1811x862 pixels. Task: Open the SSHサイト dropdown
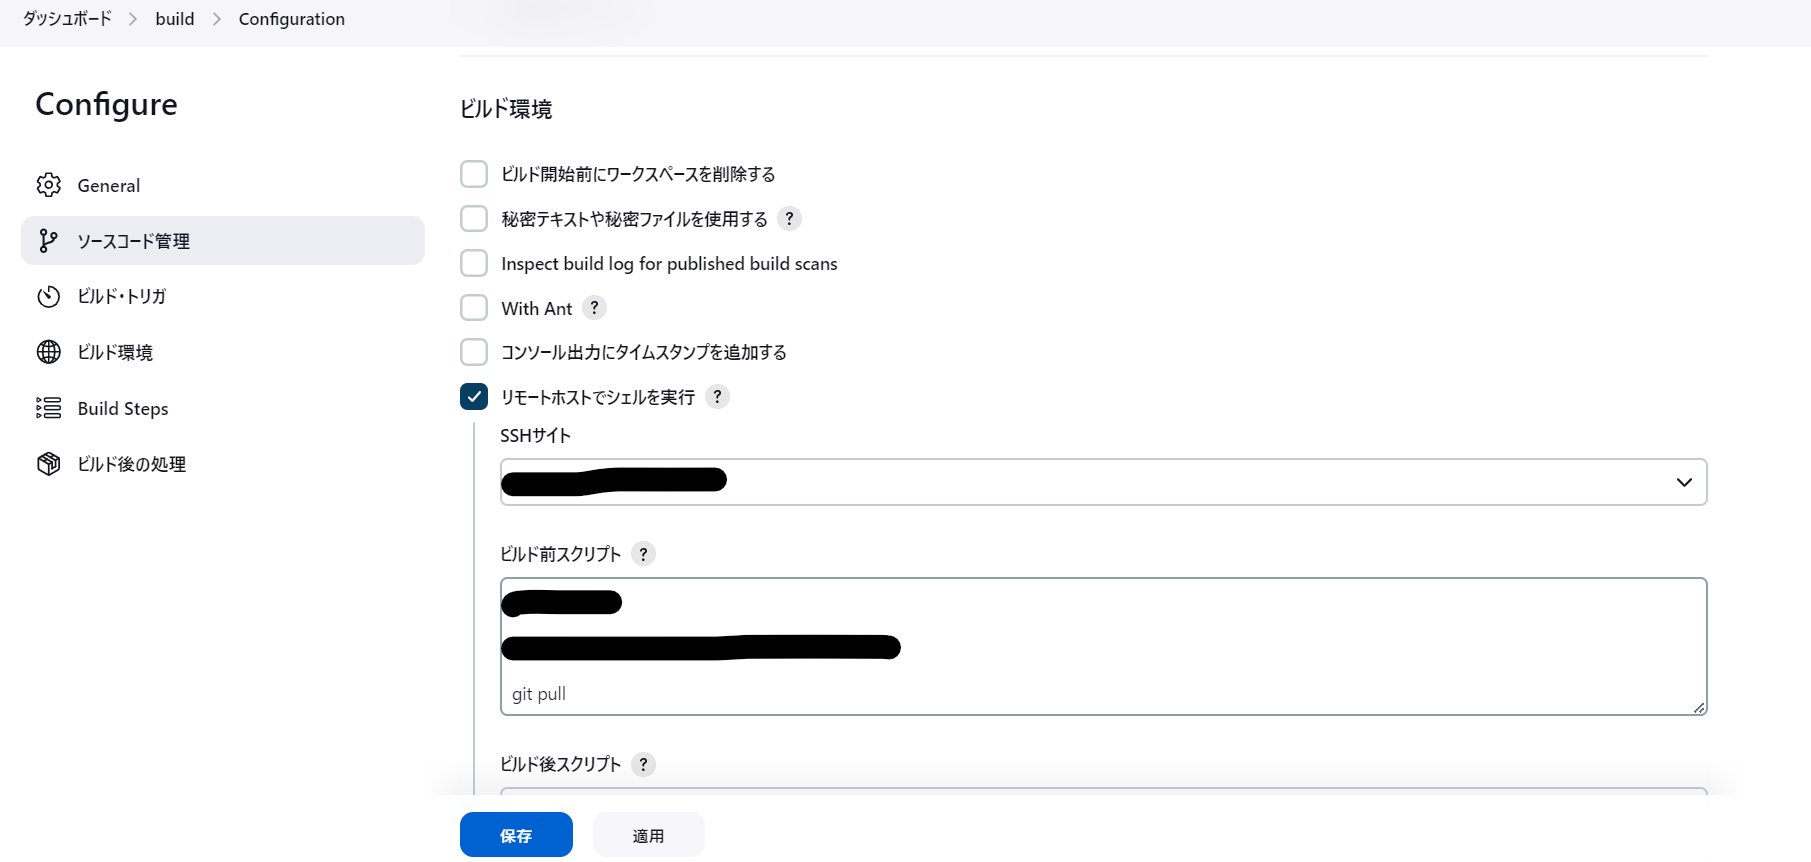tap(1103, 482)
